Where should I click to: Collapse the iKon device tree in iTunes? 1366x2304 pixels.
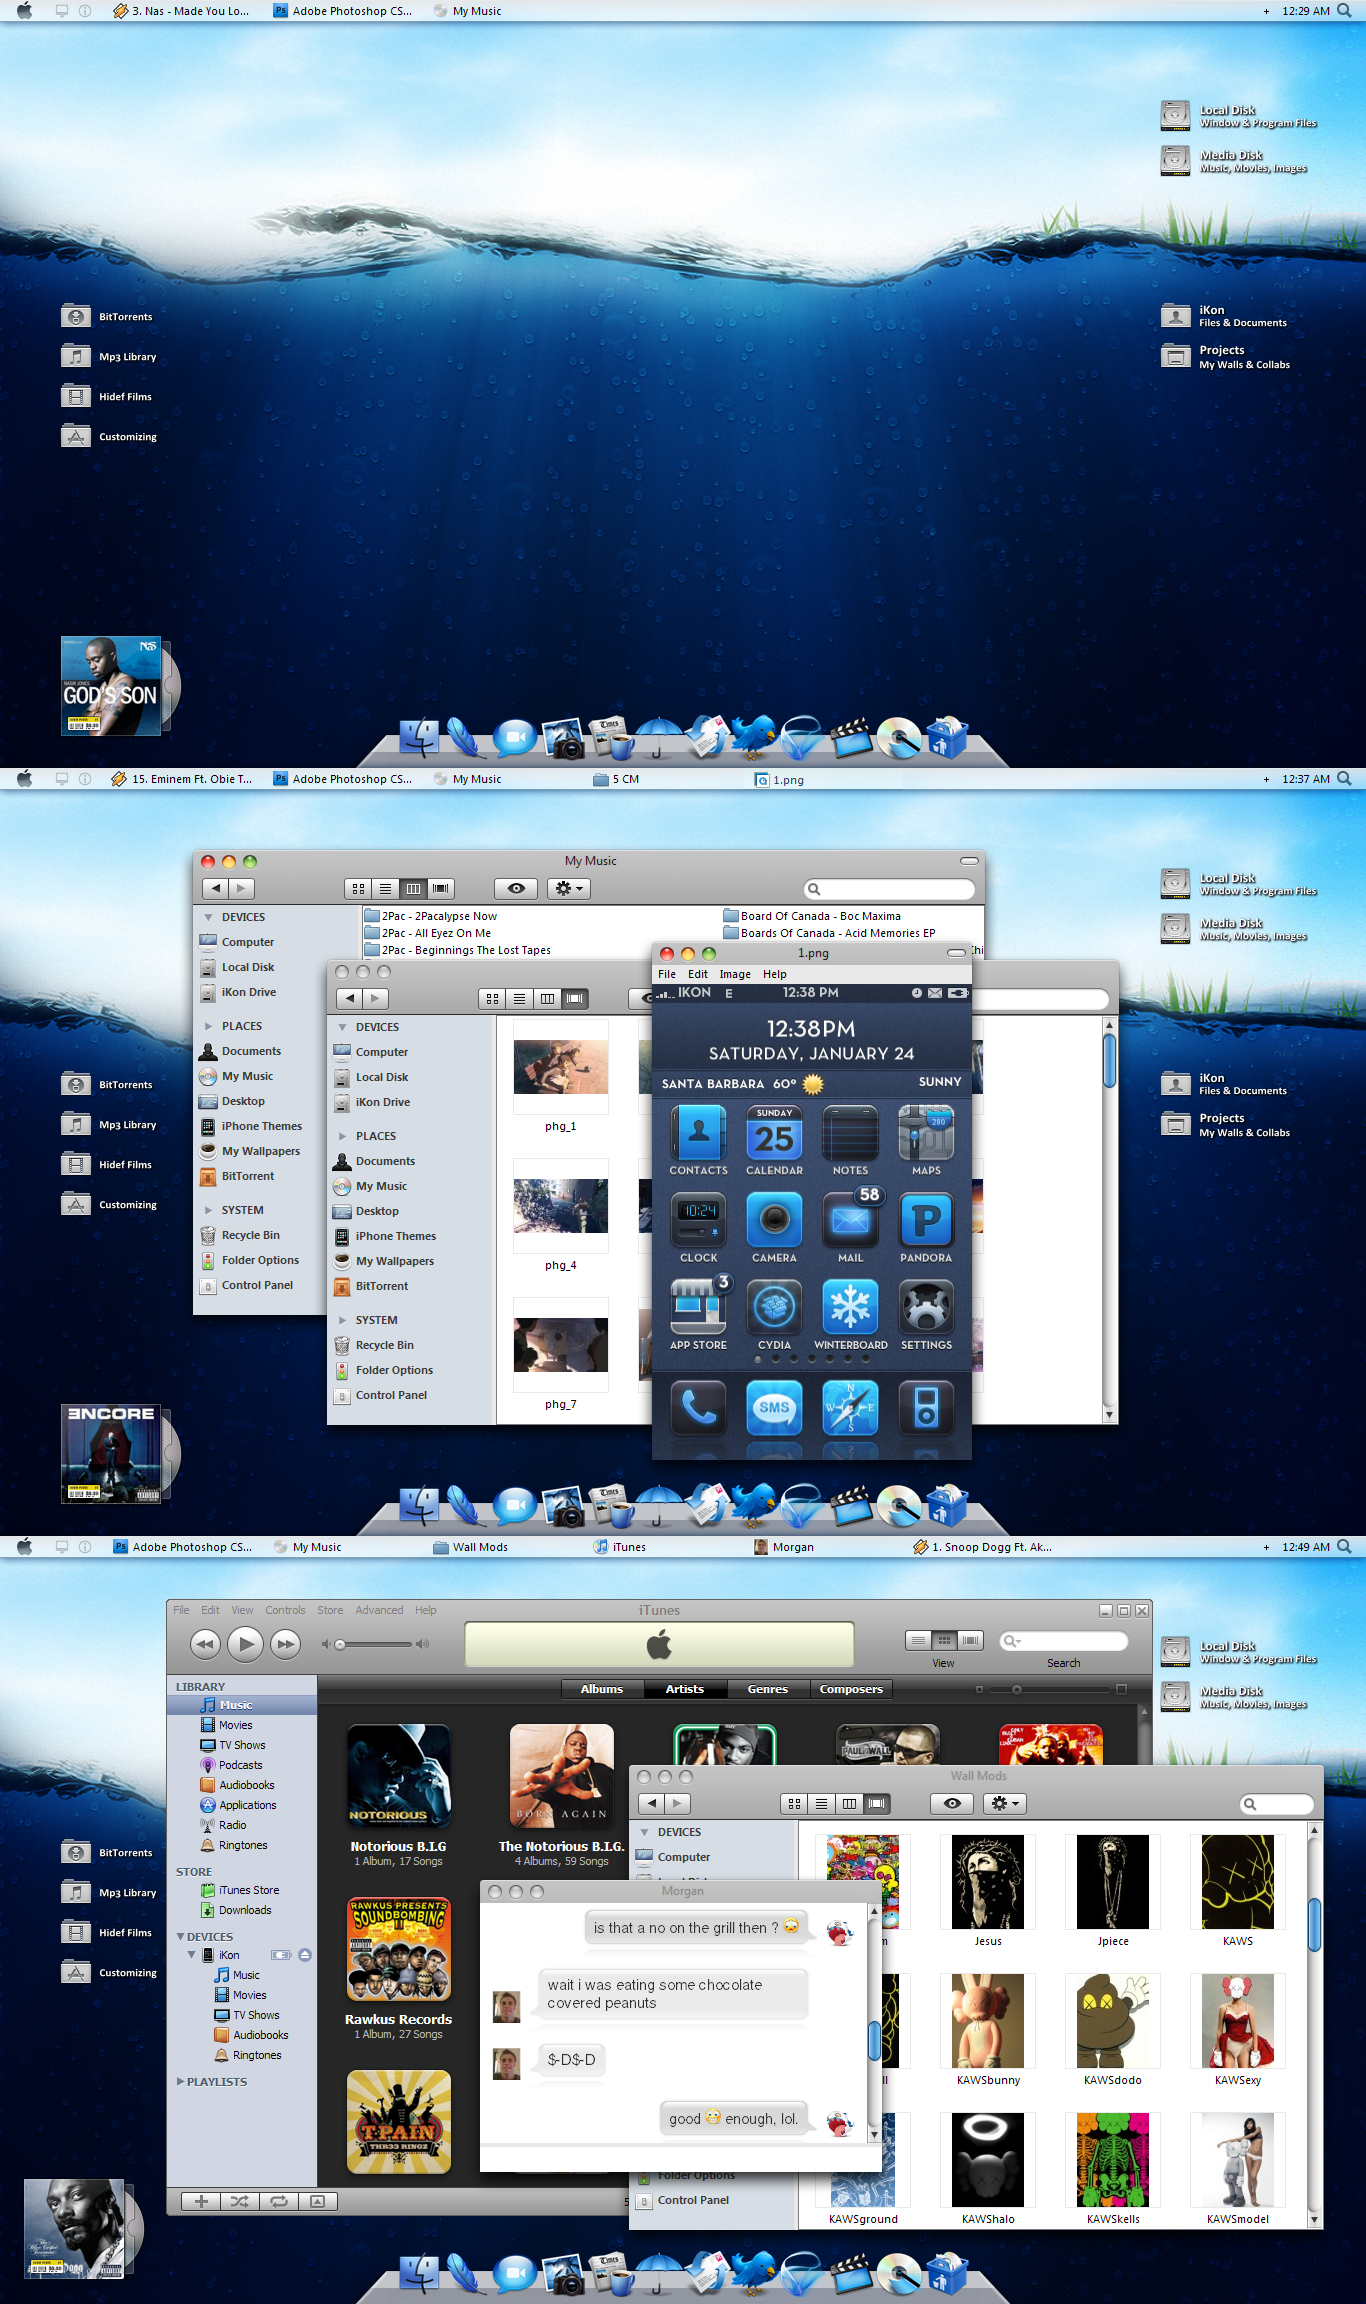point(192,1954)
